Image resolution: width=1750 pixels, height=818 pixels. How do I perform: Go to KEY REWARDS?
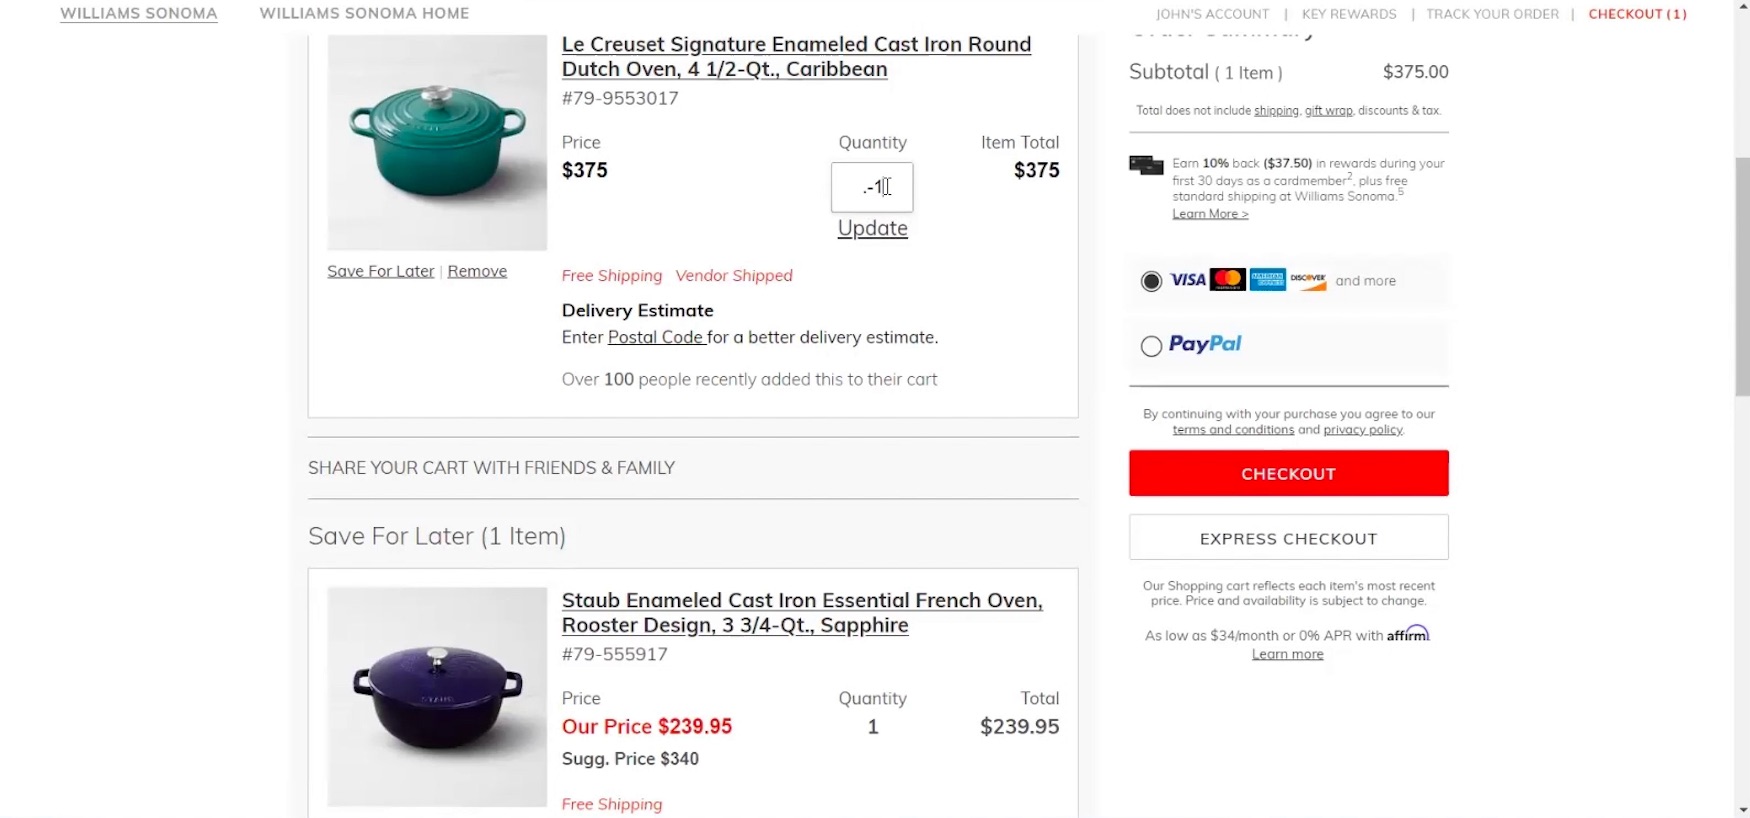[1349, 13]
